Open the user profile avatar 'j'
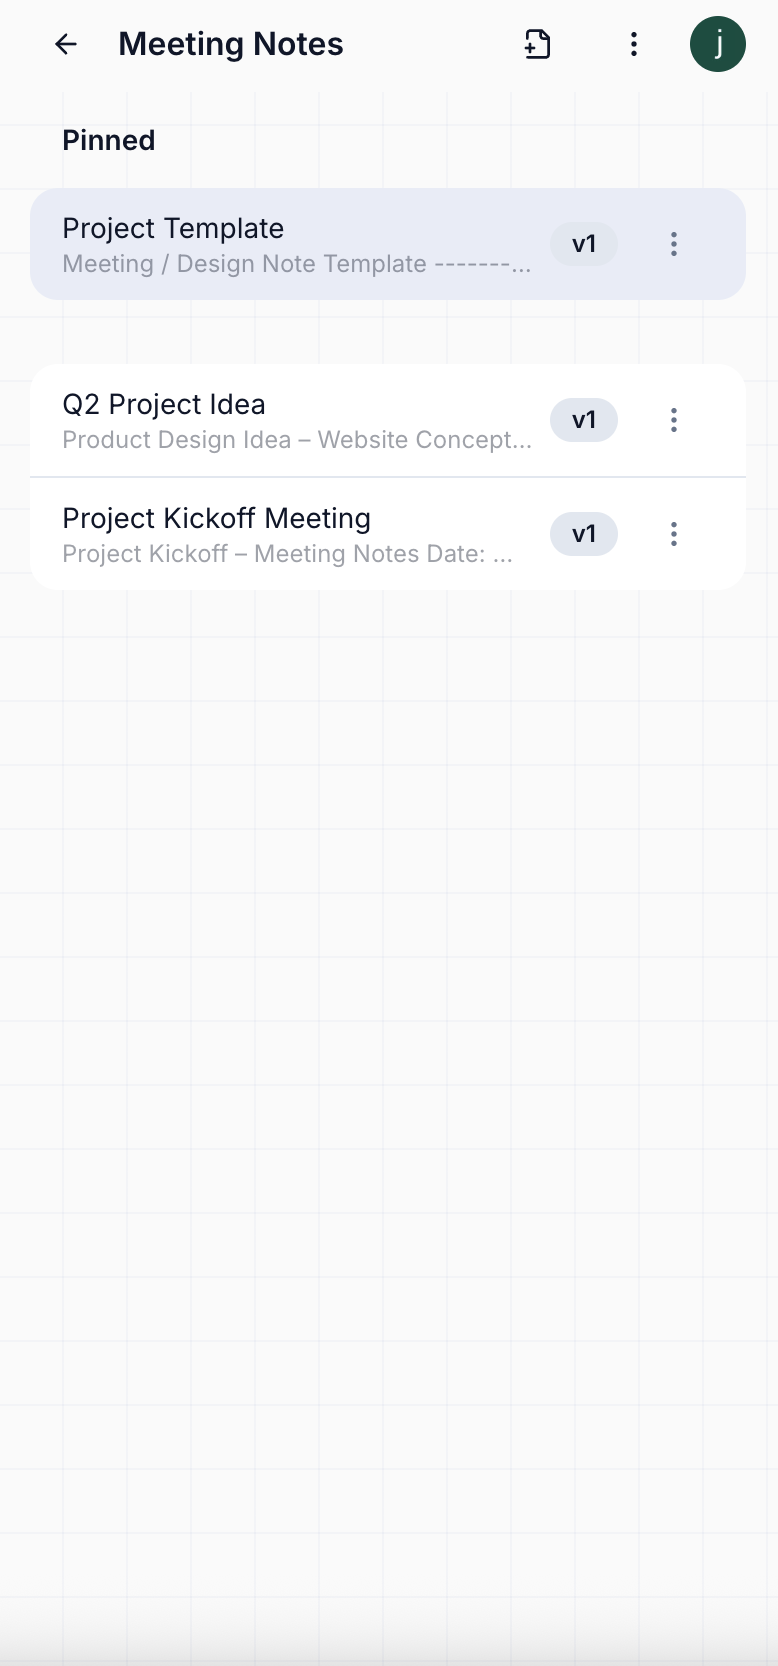Viewport: 778px width, 1666px height. pos(717,44)
